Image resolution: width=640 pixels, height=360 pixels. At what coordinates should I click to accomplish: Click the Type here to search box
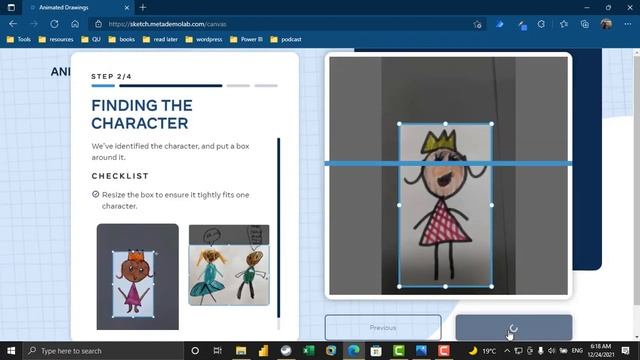pos(103,351)
